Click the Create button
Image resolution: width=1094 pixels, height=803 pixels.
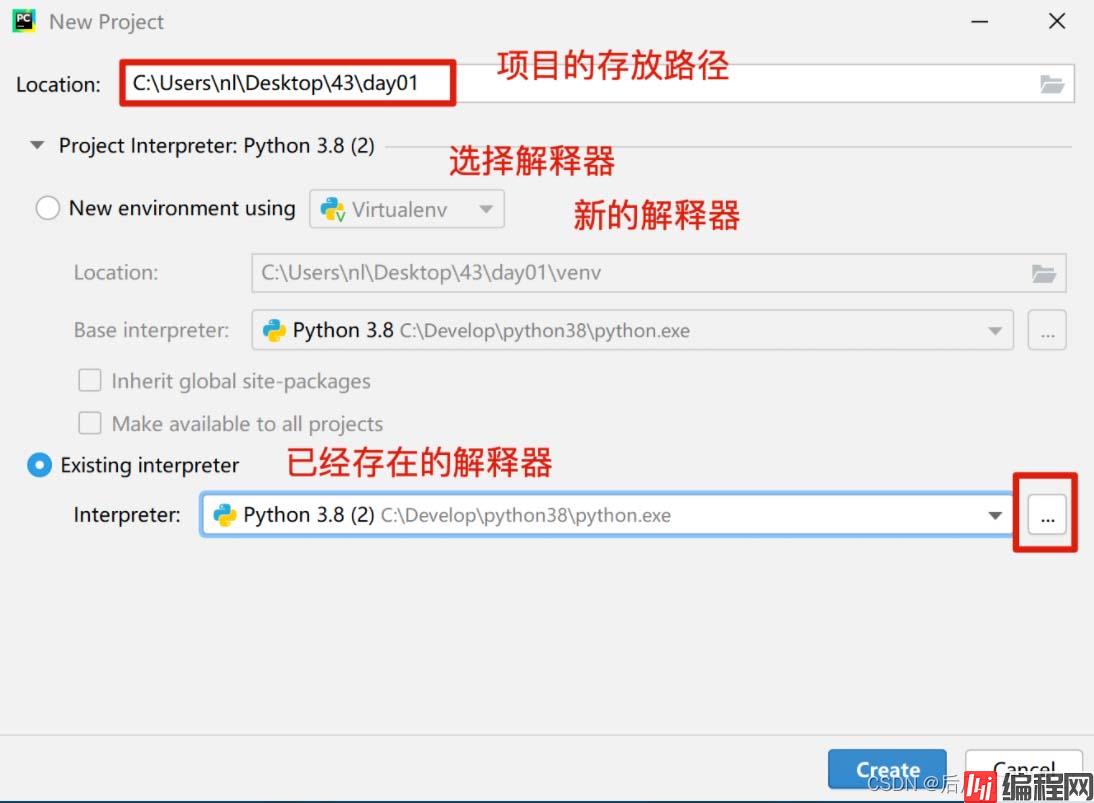[x=887, y=770]
